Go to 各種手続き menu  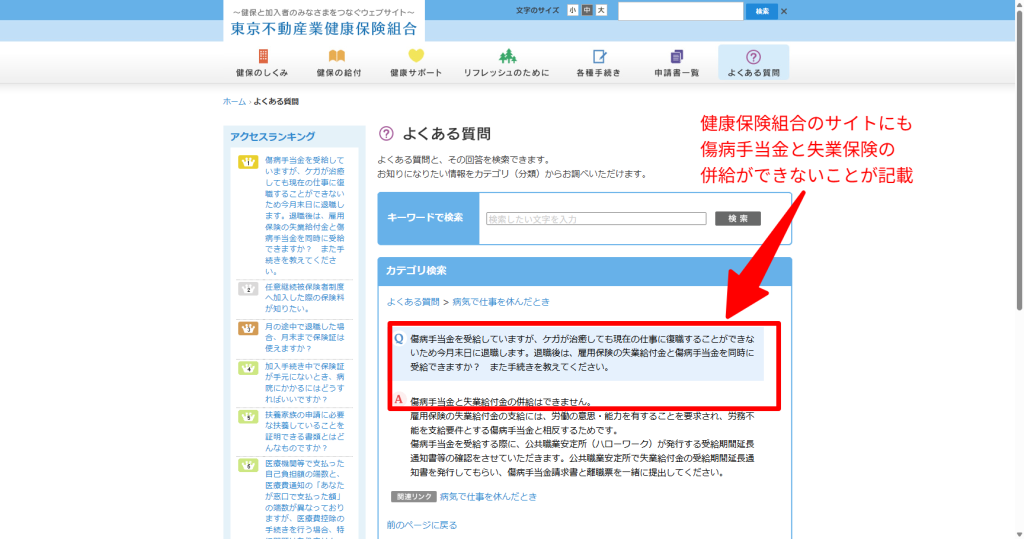[599, 73]
